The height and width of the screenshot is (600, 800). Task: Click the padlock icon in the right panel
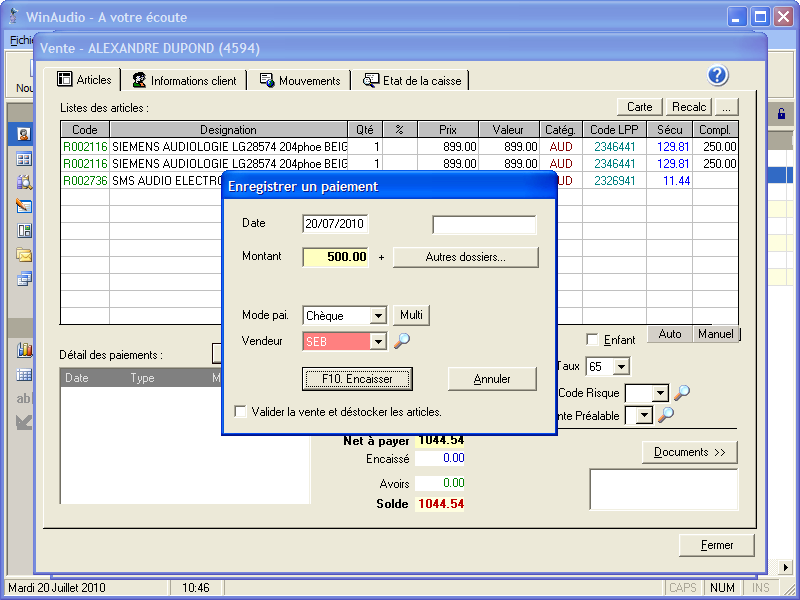780,114
